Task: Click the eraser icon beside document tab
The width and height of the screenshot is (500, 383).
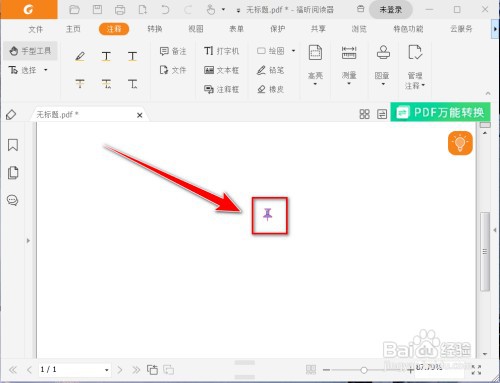Action: [x=11, y=115]
